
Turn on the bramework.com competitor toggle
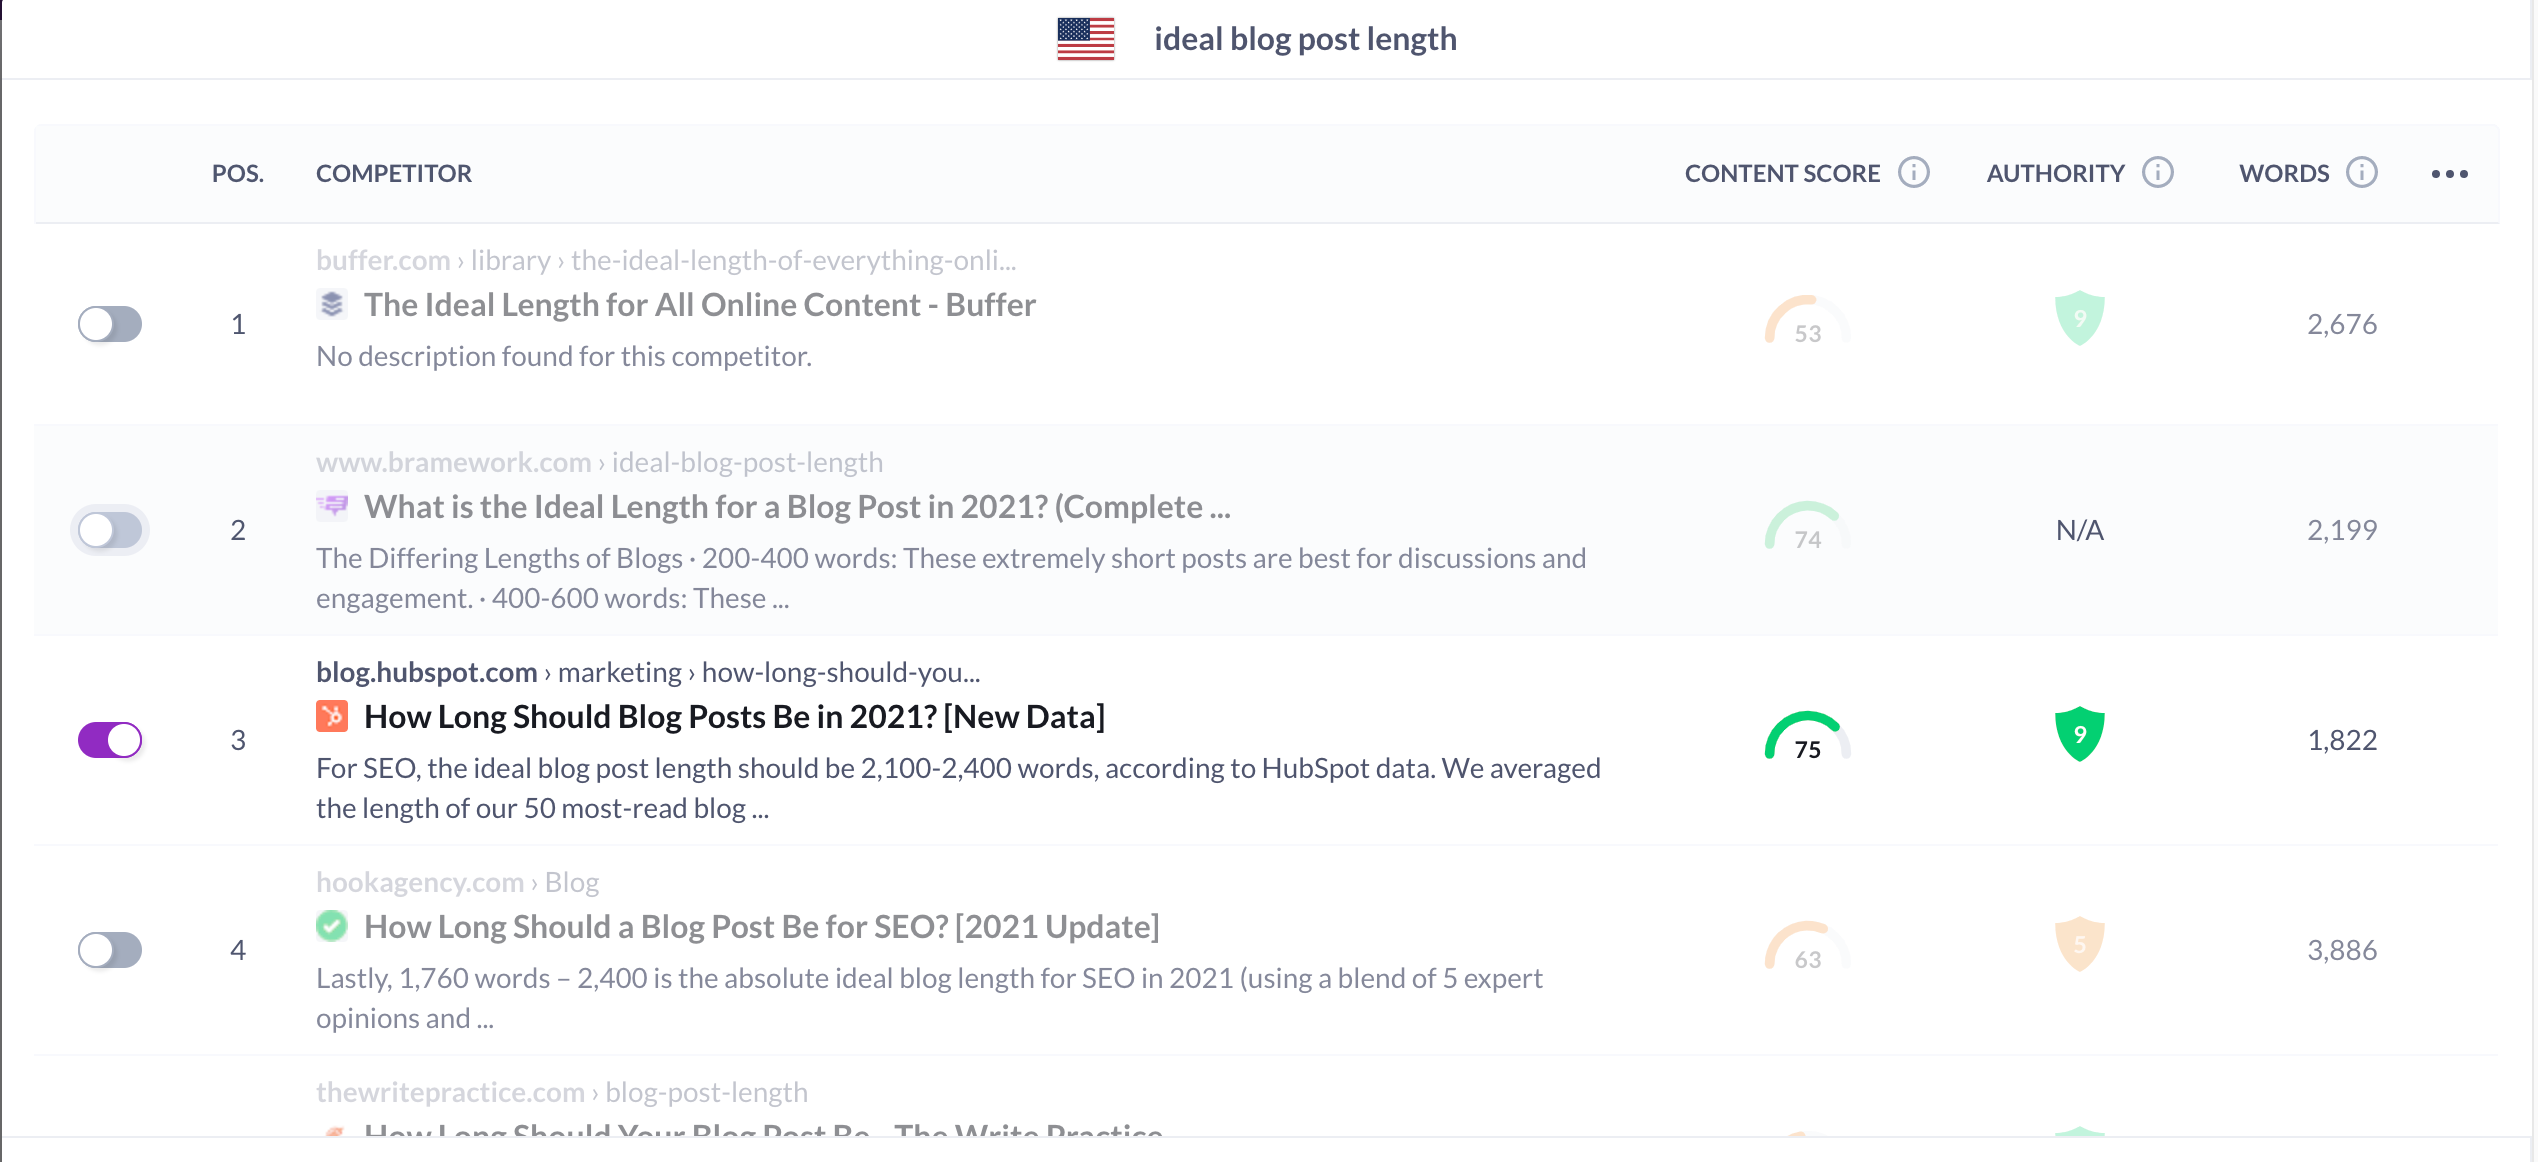(x=110, y=530)
